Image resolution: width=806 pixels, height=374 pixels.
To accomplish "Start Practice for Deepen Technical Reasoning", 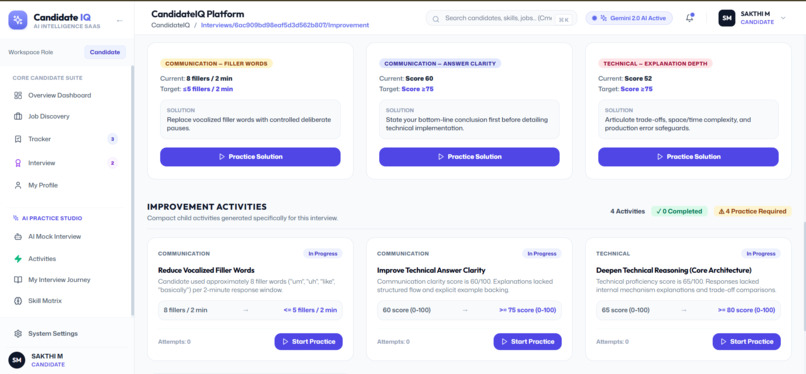I will pos(746,342).
